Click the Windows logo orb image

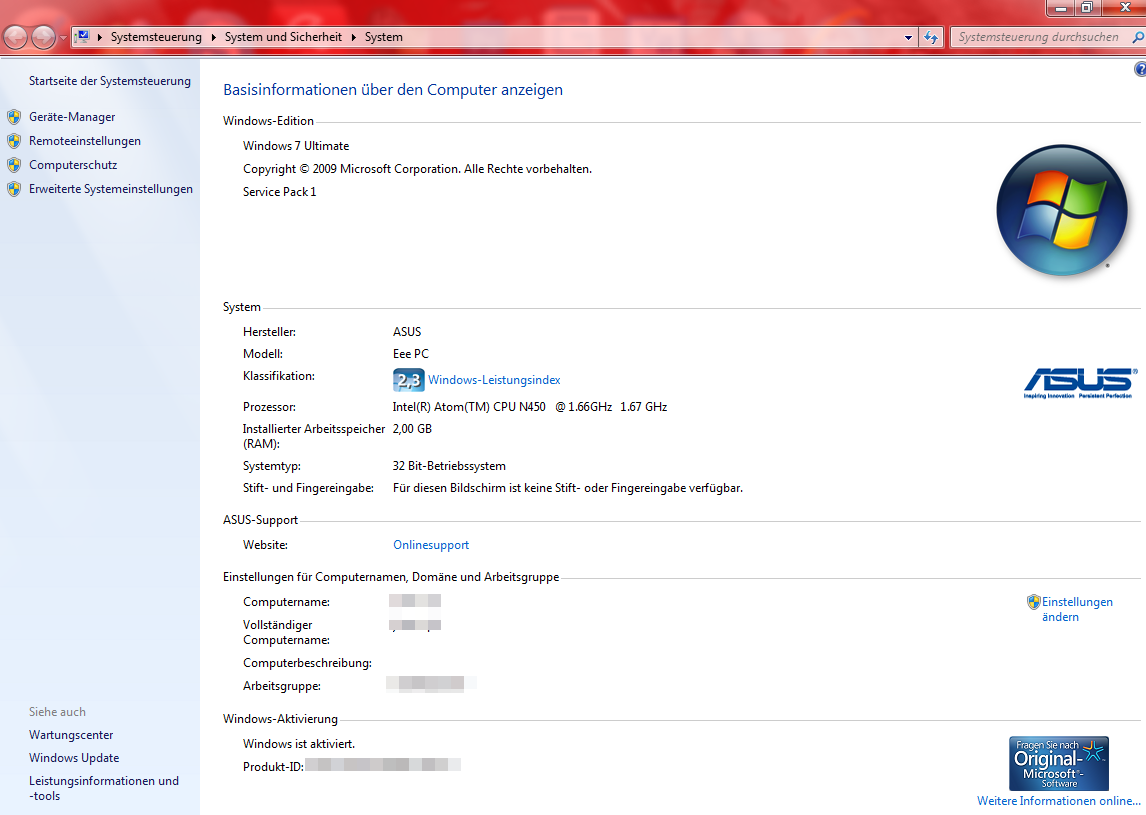(x=1061, y=210)
